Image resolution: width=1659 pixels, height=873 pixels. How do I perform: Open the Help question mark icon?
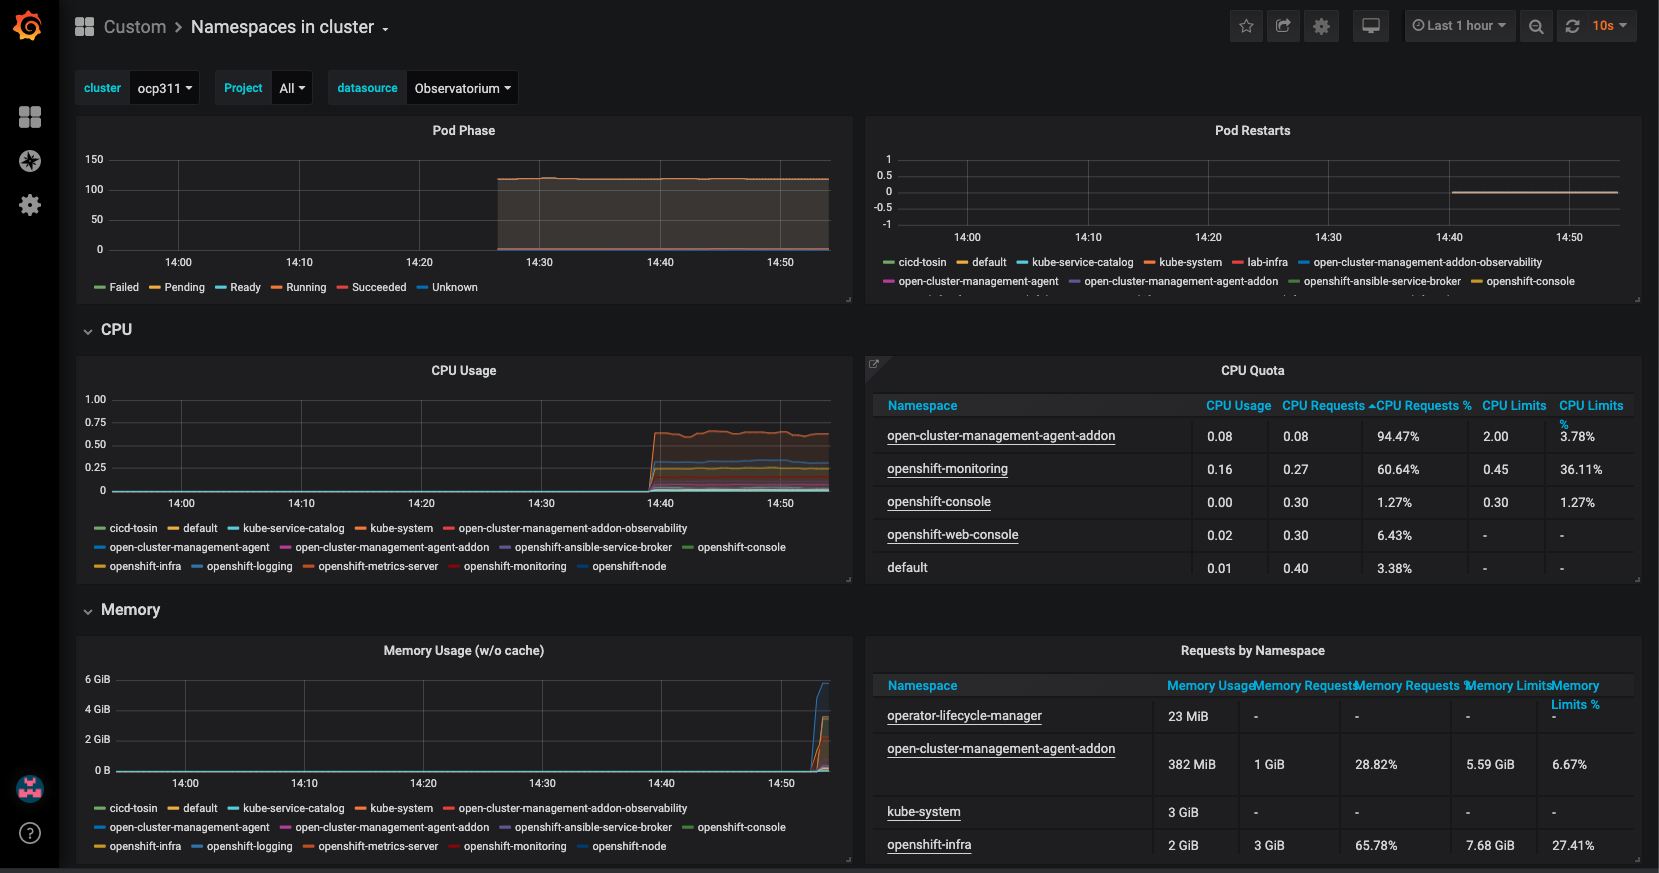(x=30, y=833)
